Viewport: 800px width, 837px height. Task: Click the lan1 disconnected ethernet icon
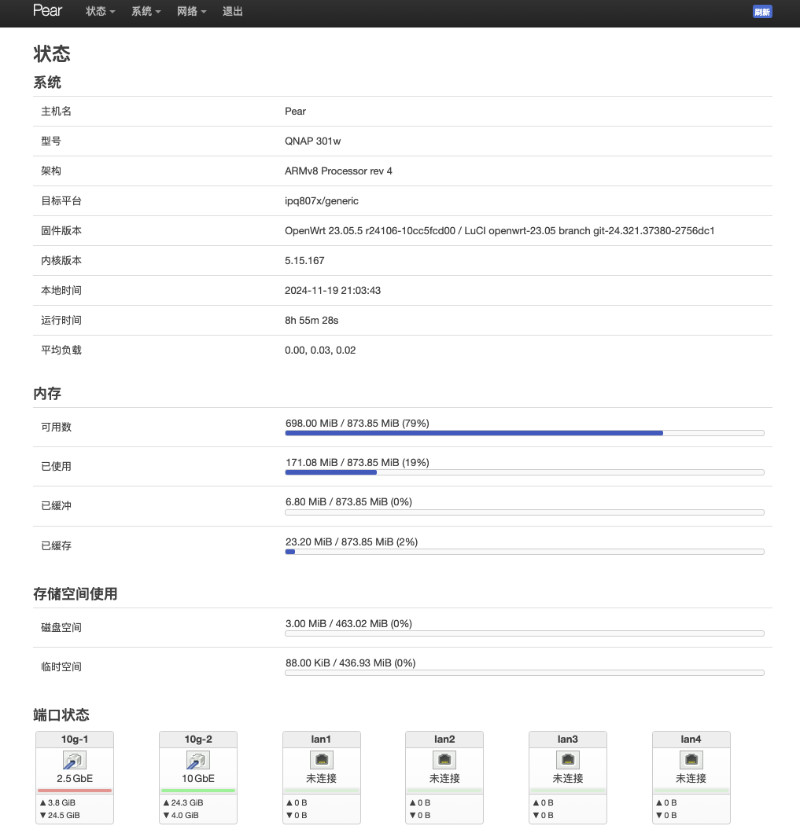tap(321, 759)
